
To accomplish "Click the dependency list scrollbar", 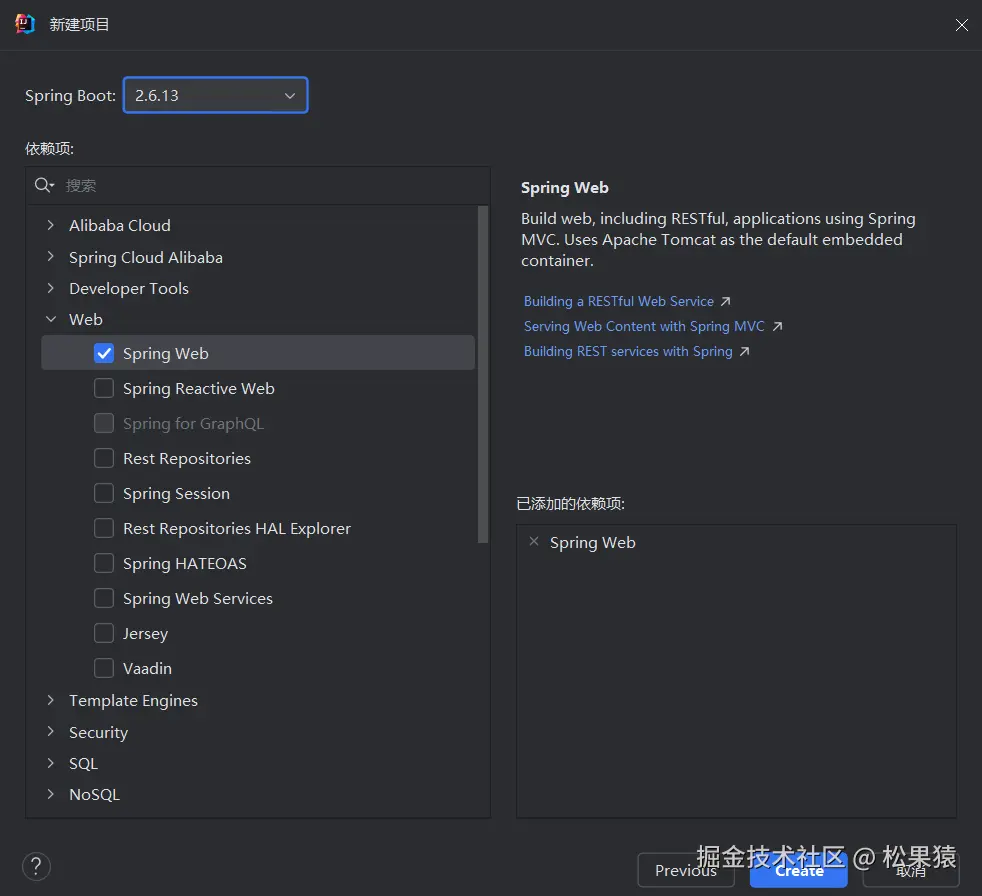I will 482,374.
